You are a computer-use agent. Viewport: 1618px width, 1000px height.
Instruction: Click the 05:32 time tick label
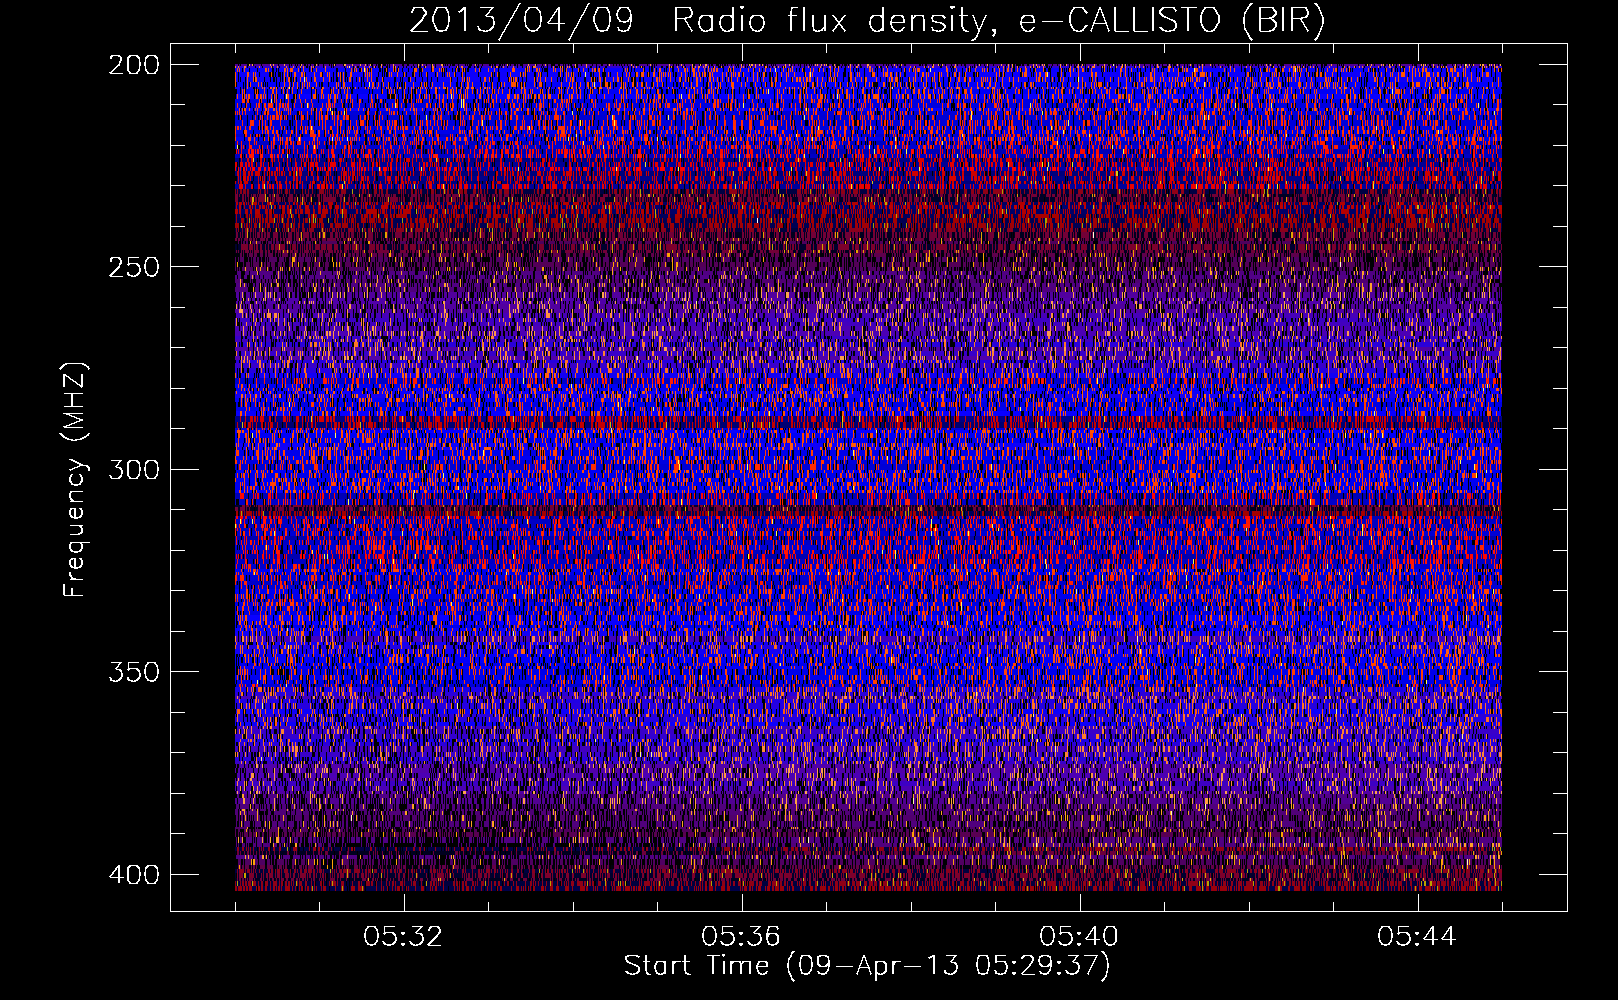(403, 937)
